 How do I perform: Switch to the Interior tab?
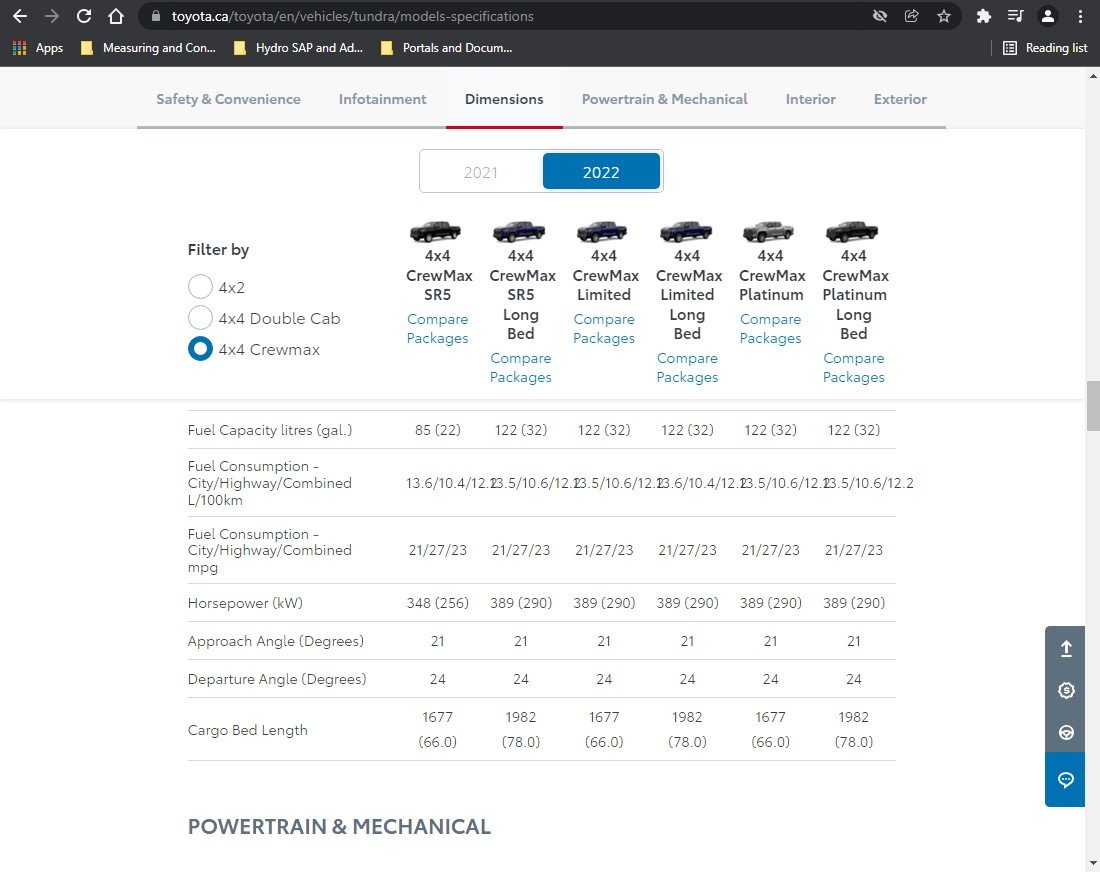[810, 99]
